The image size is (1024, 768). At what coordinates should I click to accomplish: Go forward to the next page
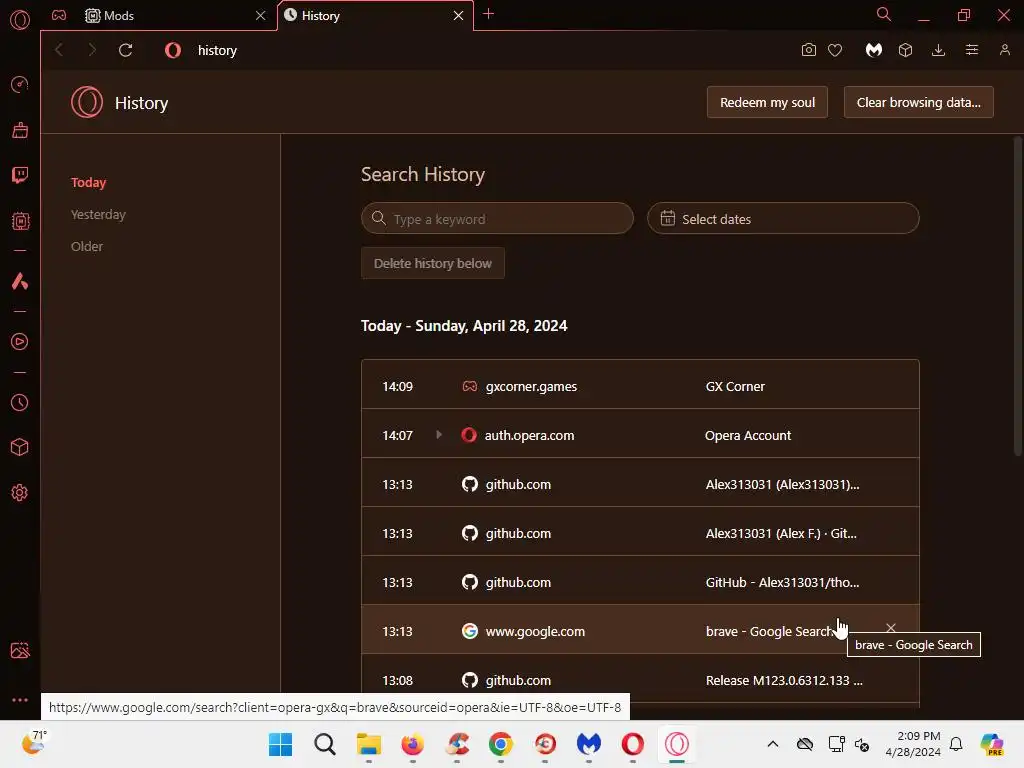(92, 50)
